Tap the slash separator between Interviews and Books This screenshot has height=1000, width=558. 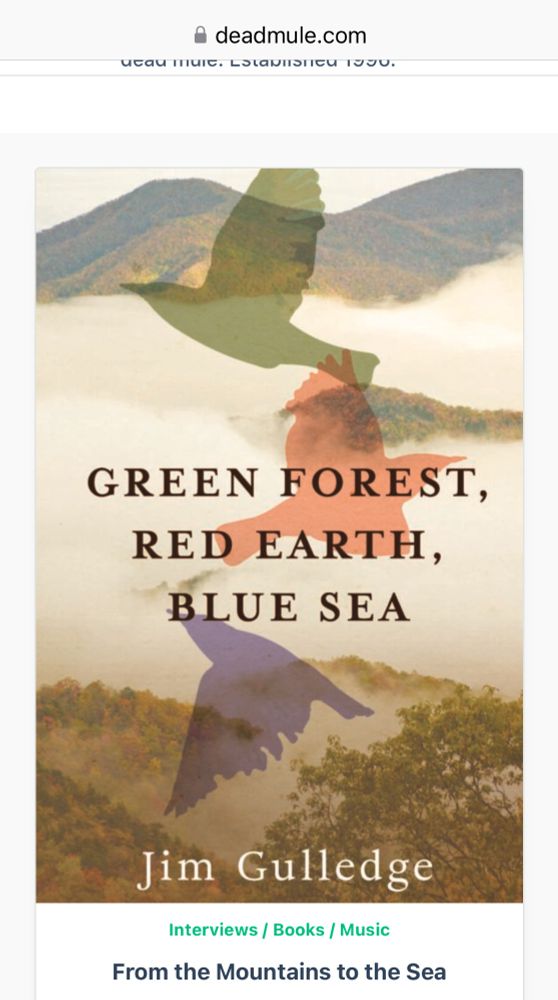tap(266, 930)
